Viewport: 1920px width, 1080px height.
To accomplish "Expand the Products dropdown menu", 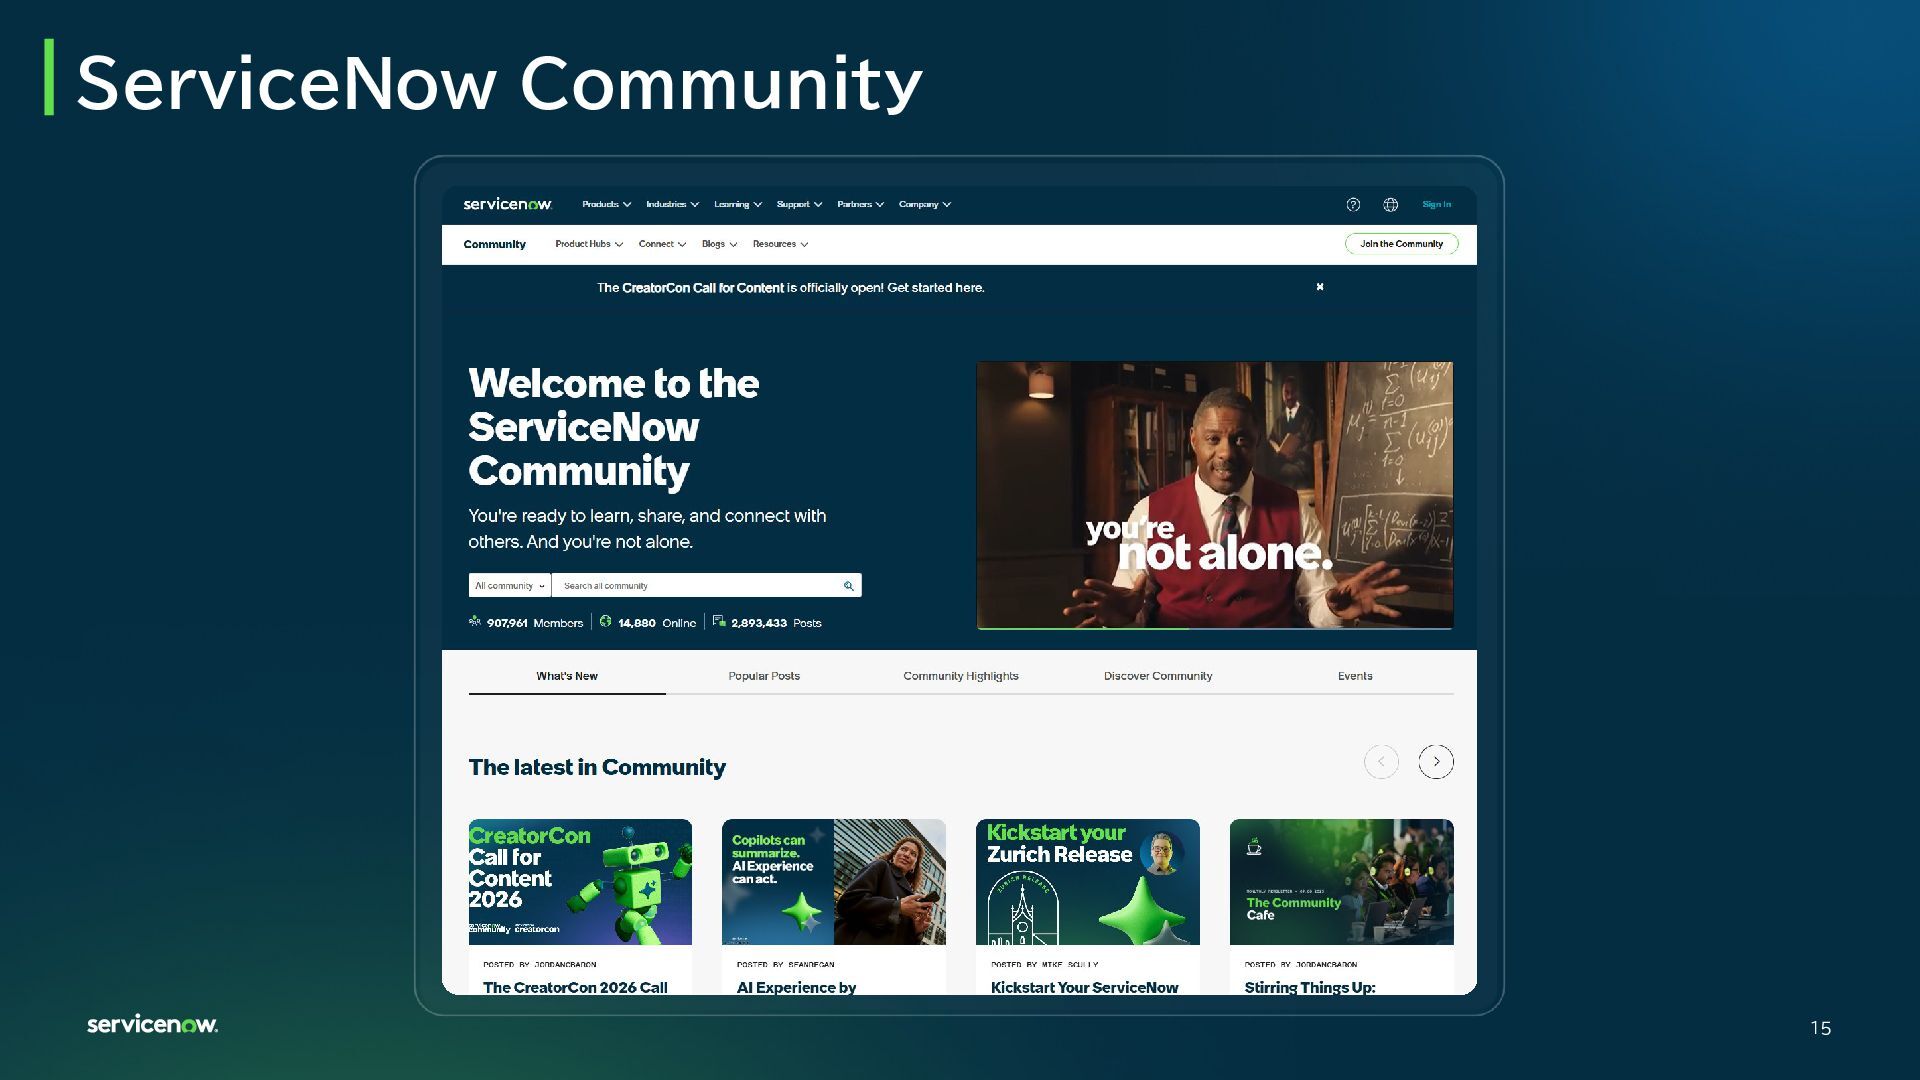I will [x=606, y=205].
